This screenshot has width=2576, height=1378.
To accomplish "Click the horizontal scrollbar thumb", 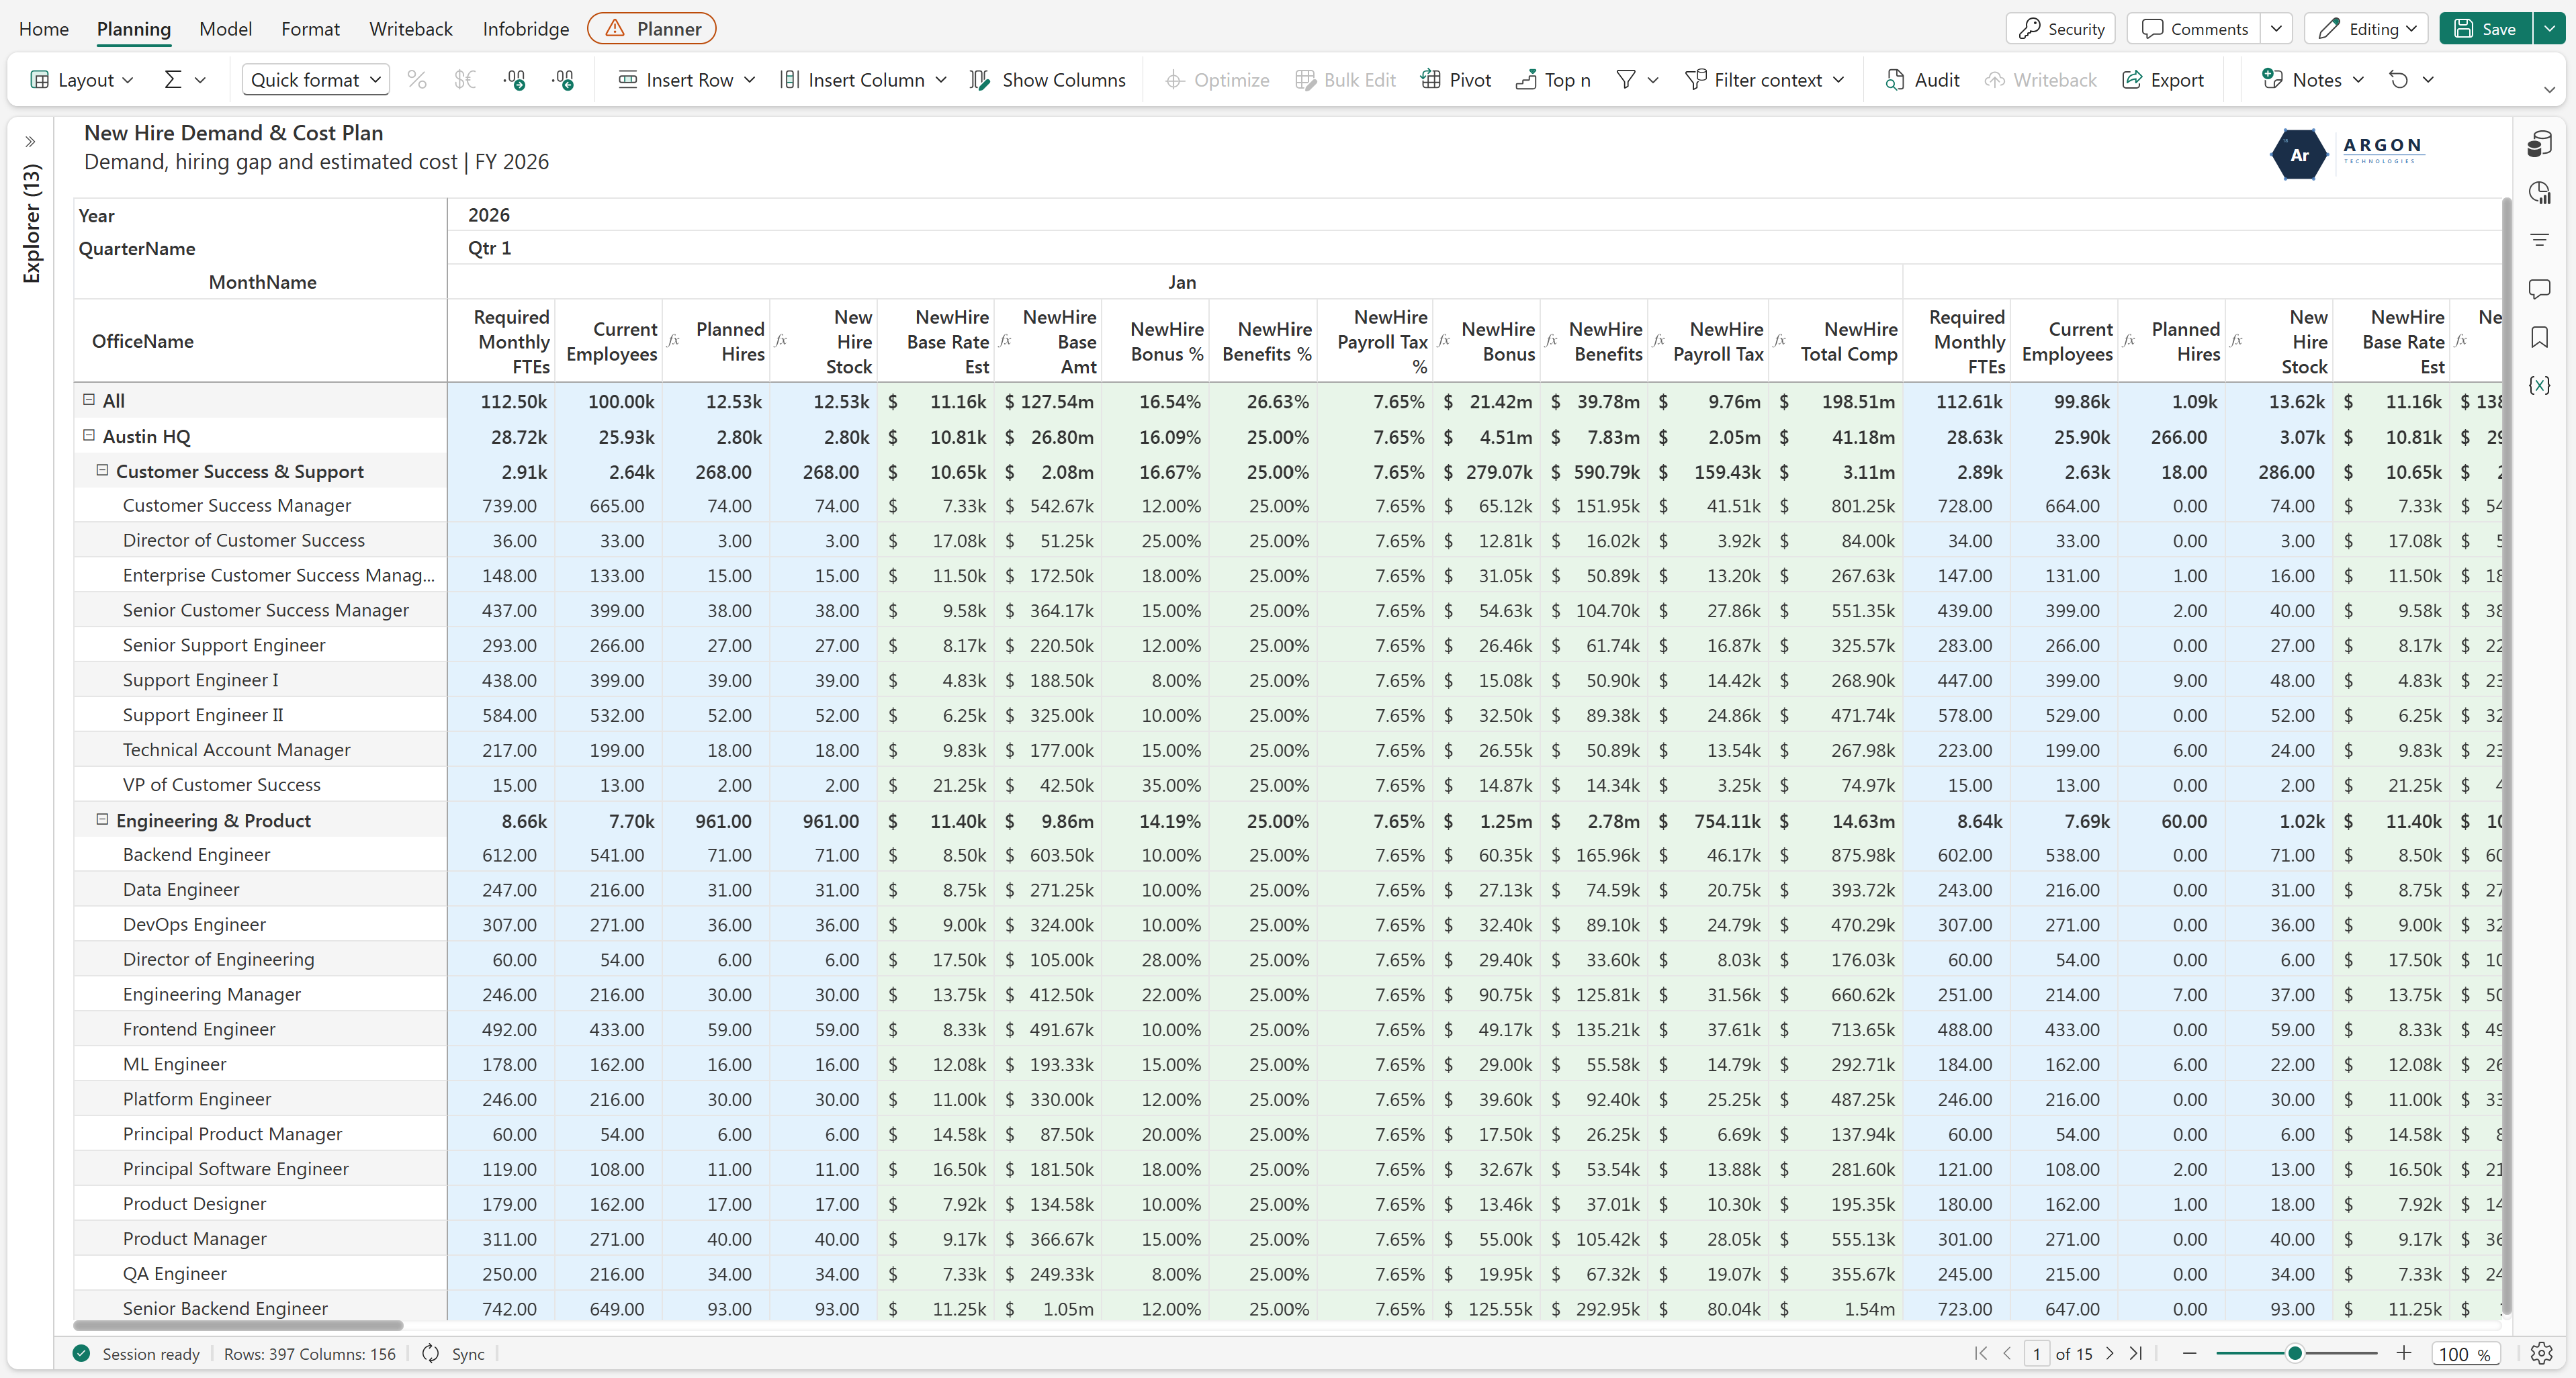I will coord(238,1325).
